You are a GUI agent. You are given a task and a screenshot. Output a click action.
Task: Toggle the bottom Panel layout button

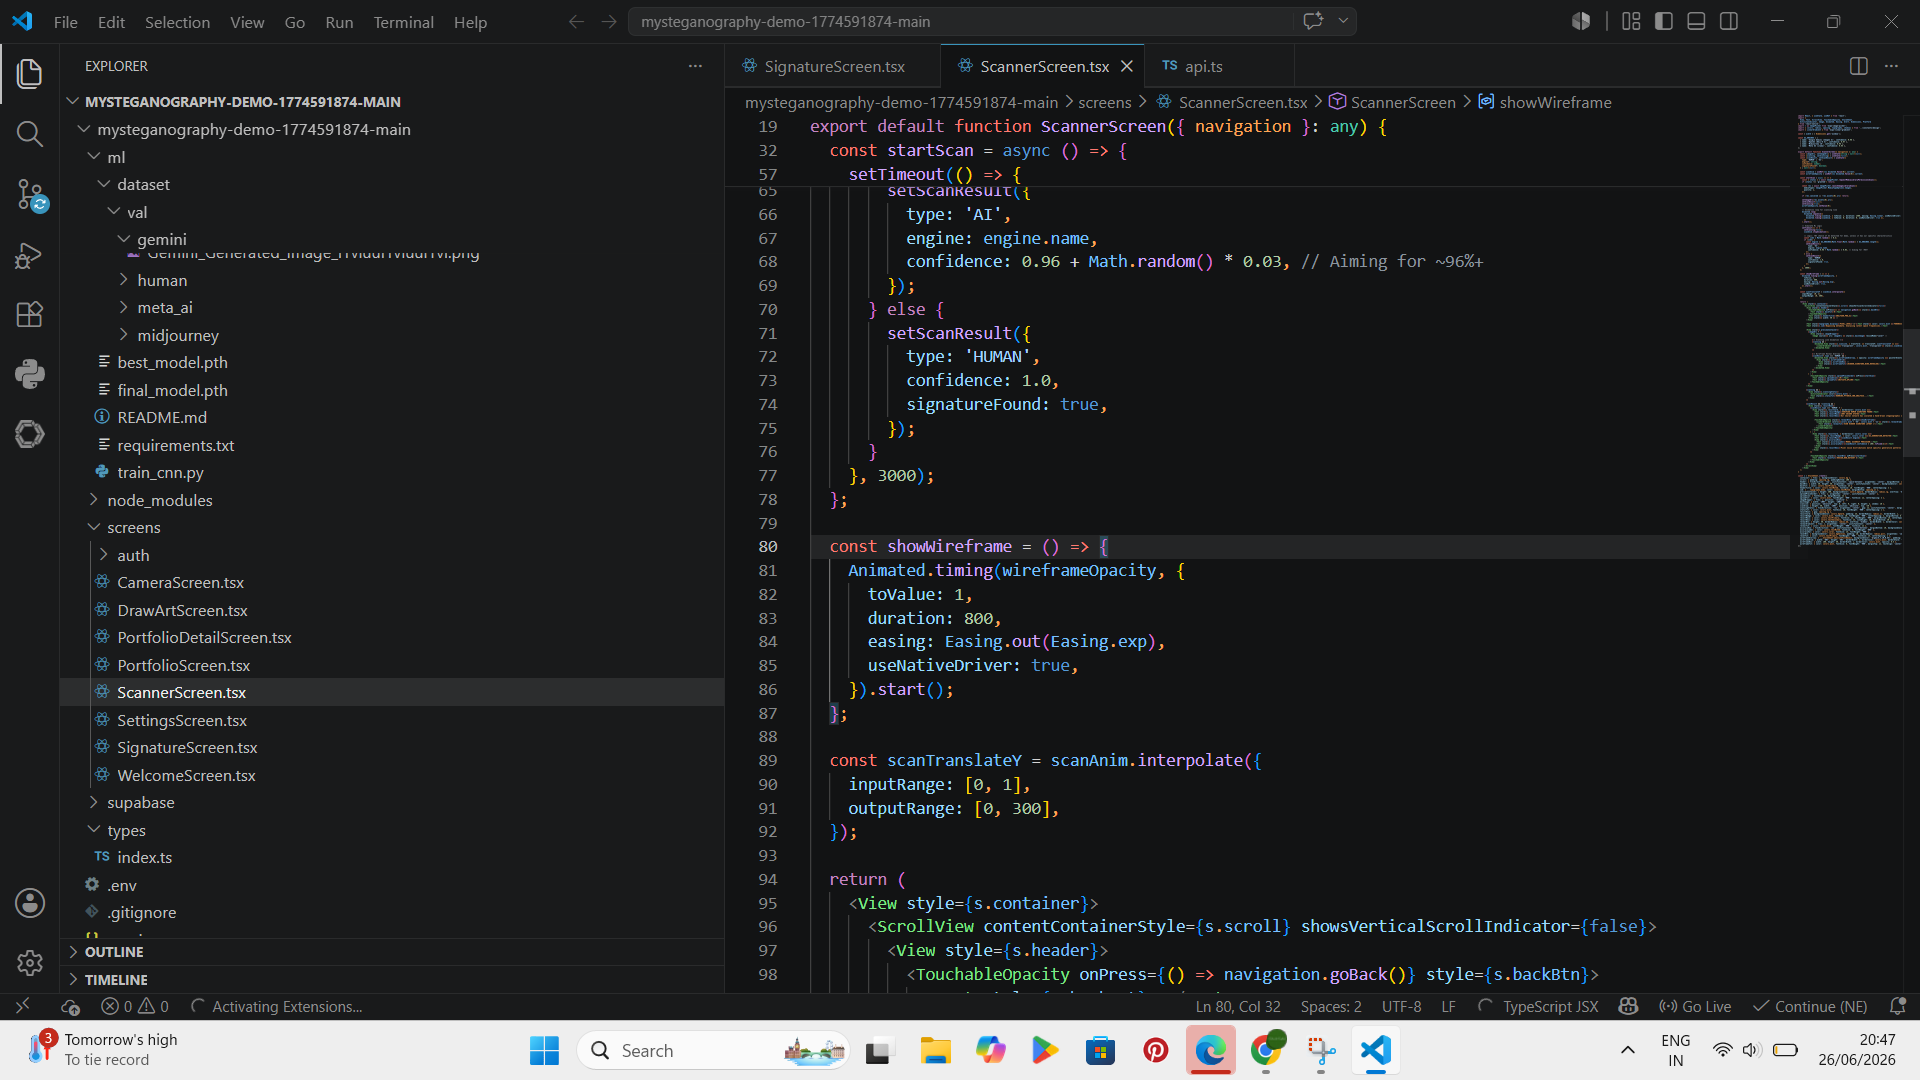click(1696, 21)
